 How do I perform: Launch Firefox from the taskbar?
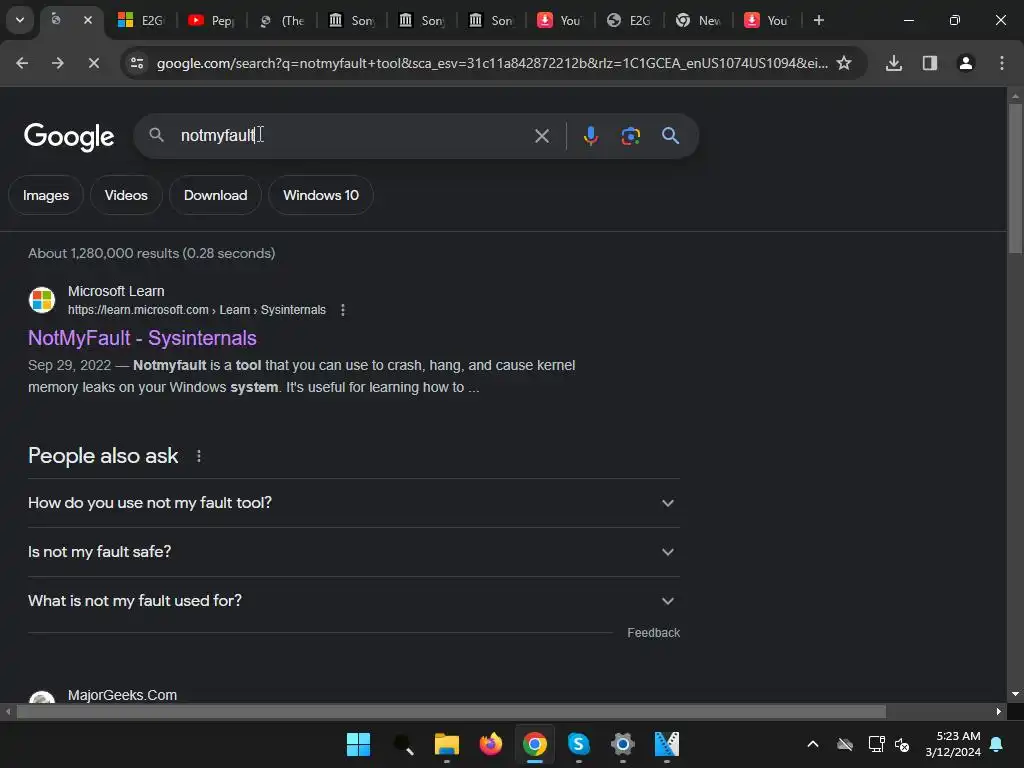[490, 744]
